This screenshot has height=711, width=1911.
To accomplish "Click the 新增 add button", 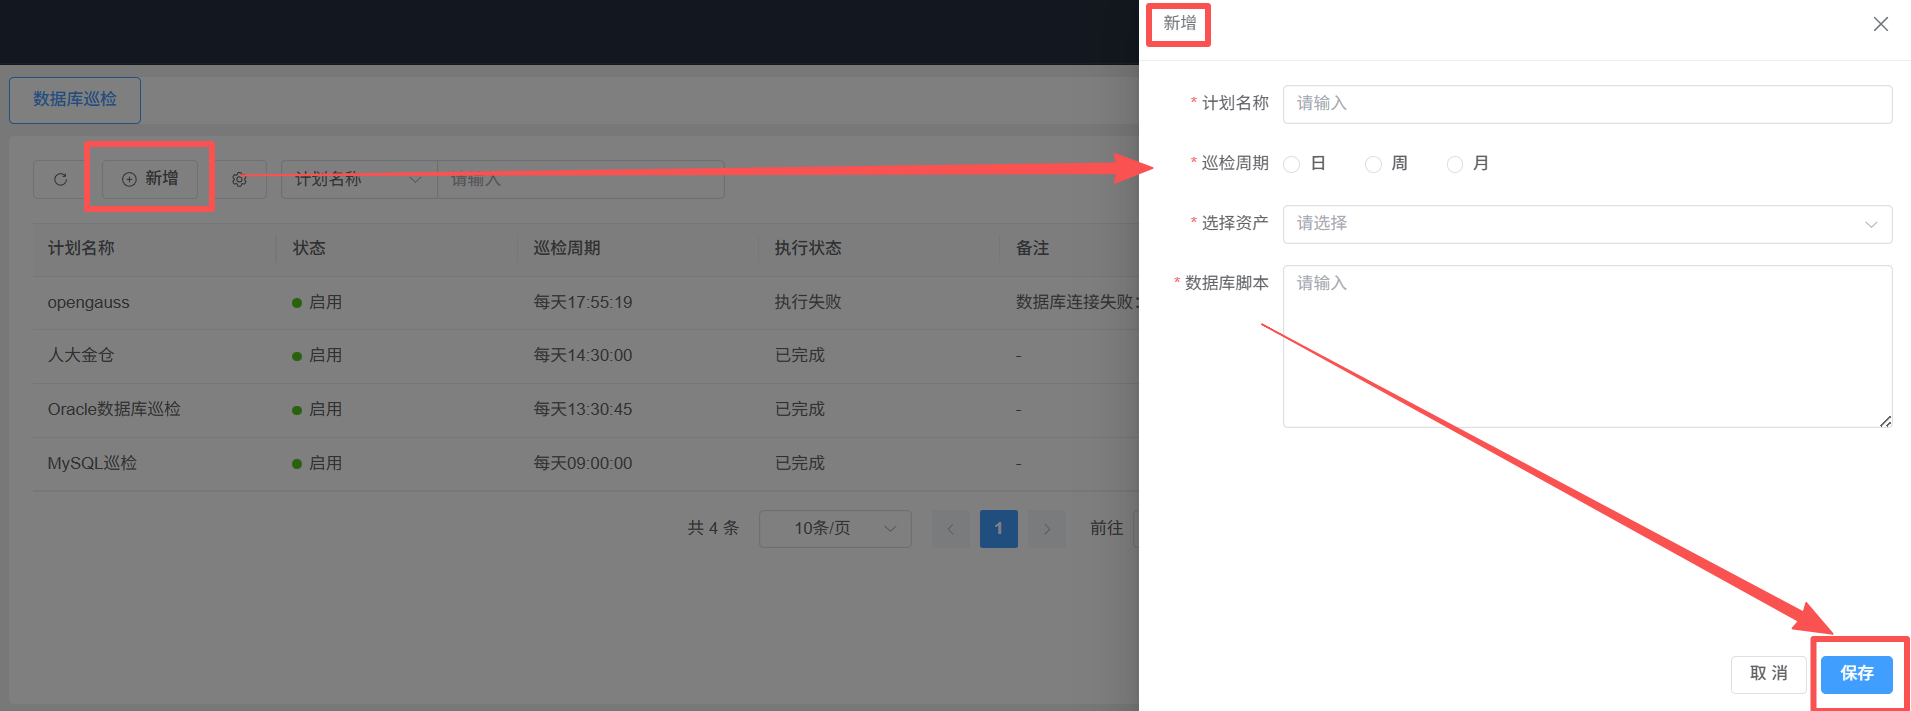I will click(150, 178).
